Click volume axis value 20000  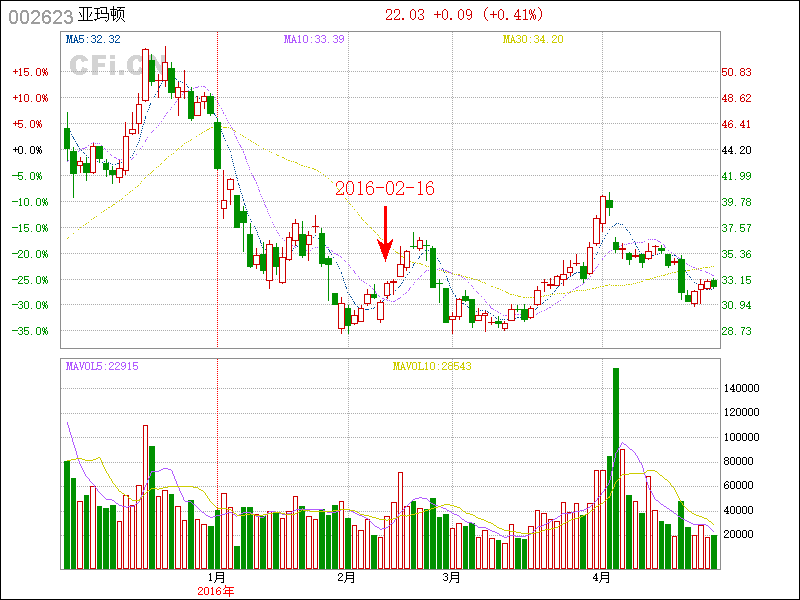tap(738, 534)
